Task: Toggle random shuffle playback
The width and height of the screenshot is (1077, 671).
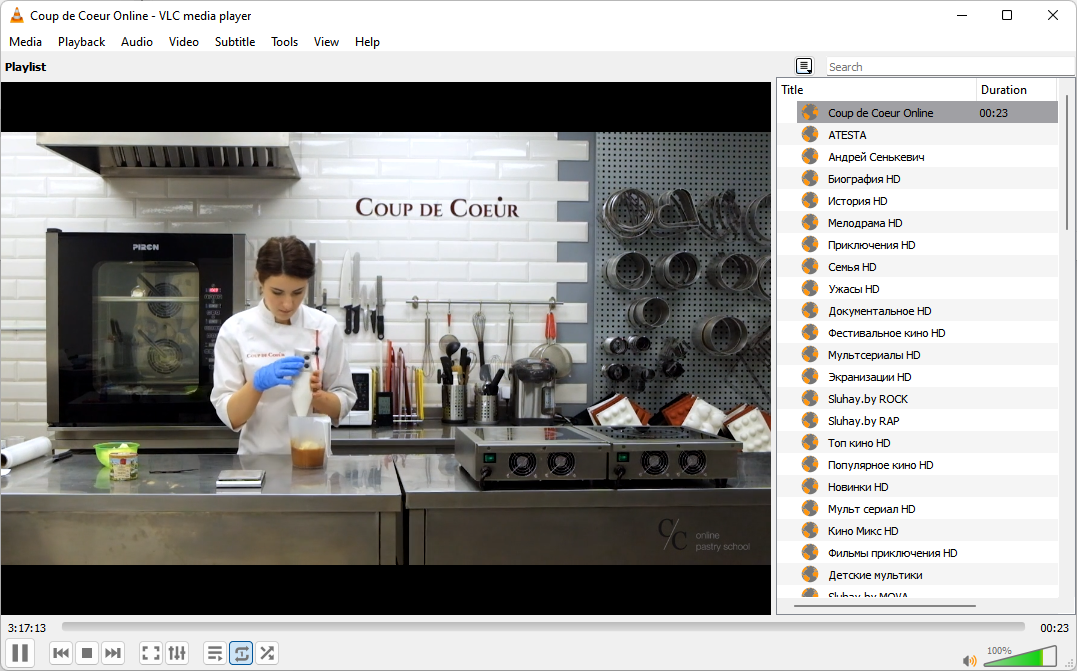Action: coord(267,652)
